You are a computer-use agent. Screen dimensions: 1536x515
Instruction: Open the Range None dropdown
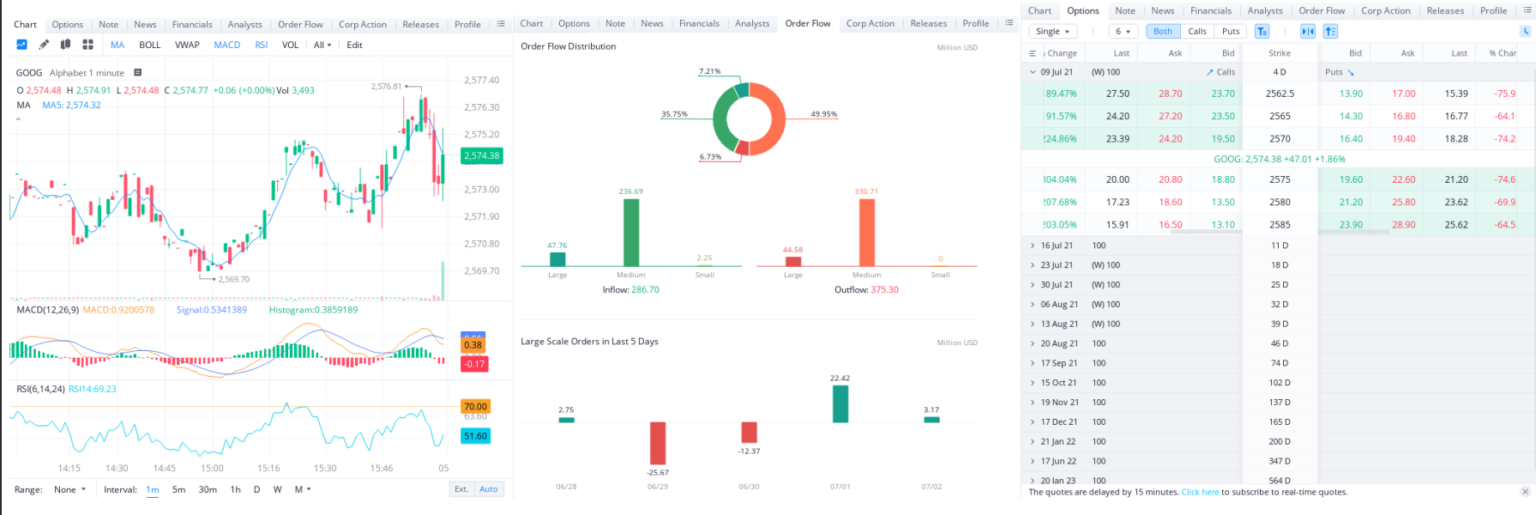[x=70, y=489]
